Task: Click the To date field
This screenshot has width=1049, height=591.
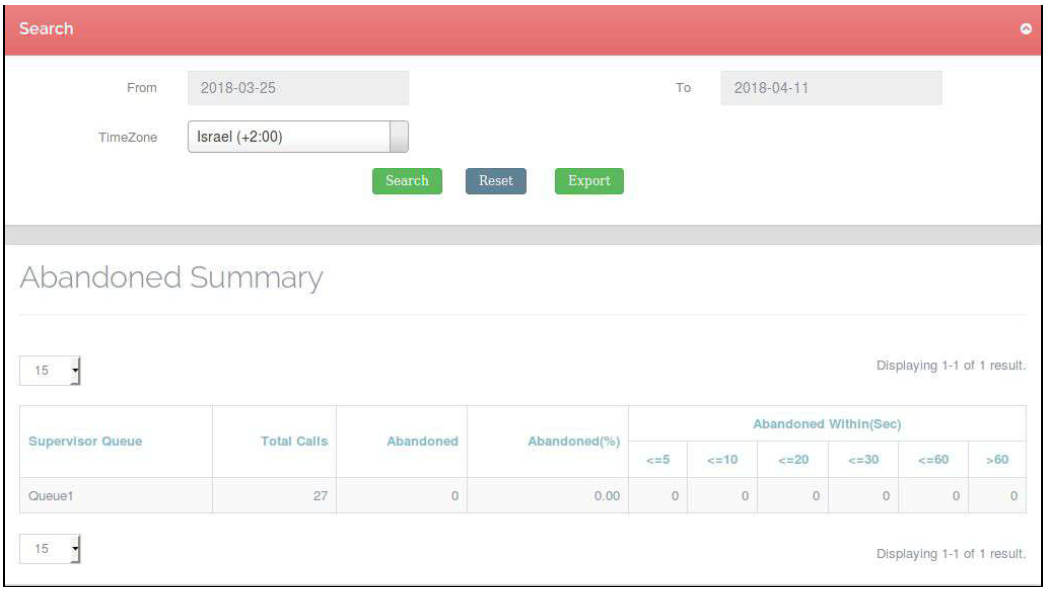Action: tap(831, 88)
